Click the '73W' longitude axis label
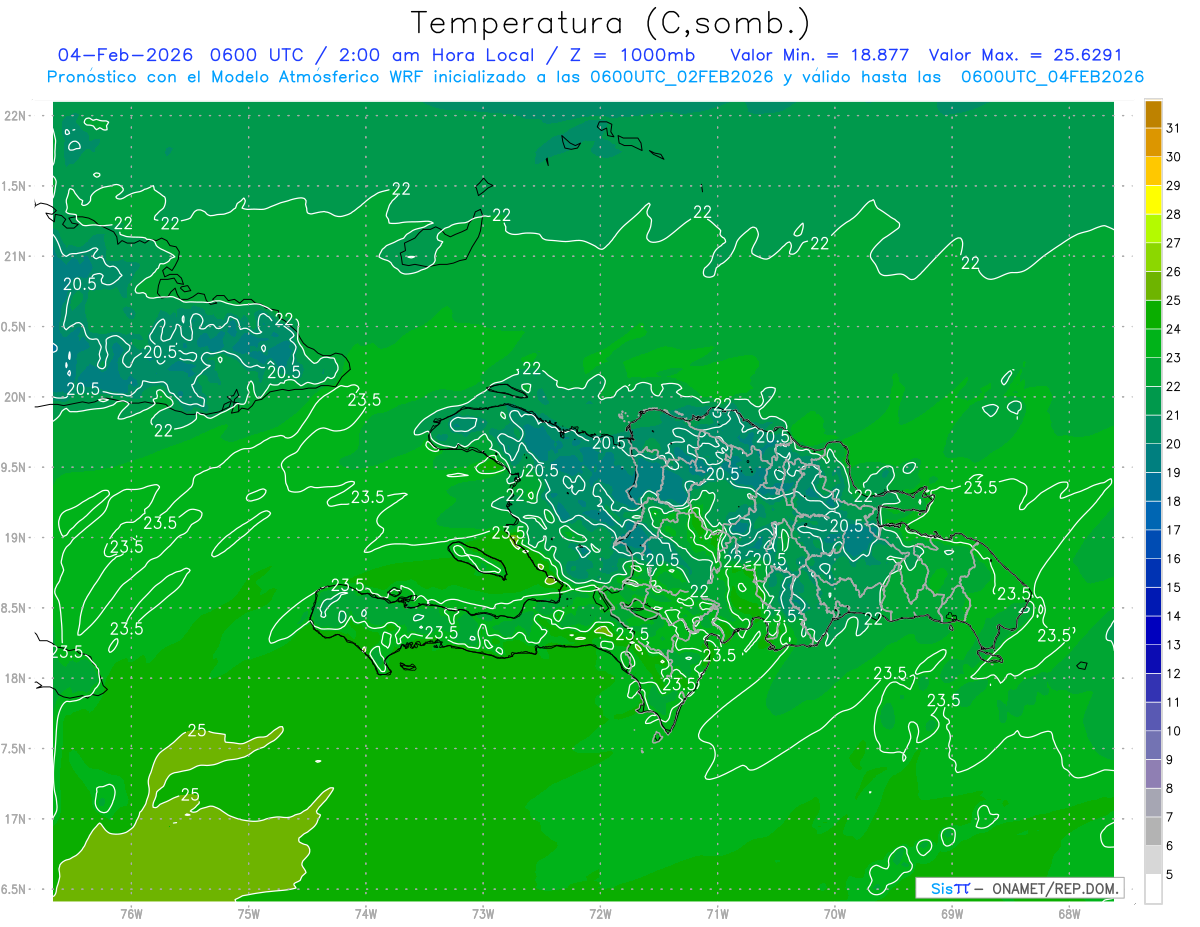The image size is (1200, 927). tap(483, 914)
